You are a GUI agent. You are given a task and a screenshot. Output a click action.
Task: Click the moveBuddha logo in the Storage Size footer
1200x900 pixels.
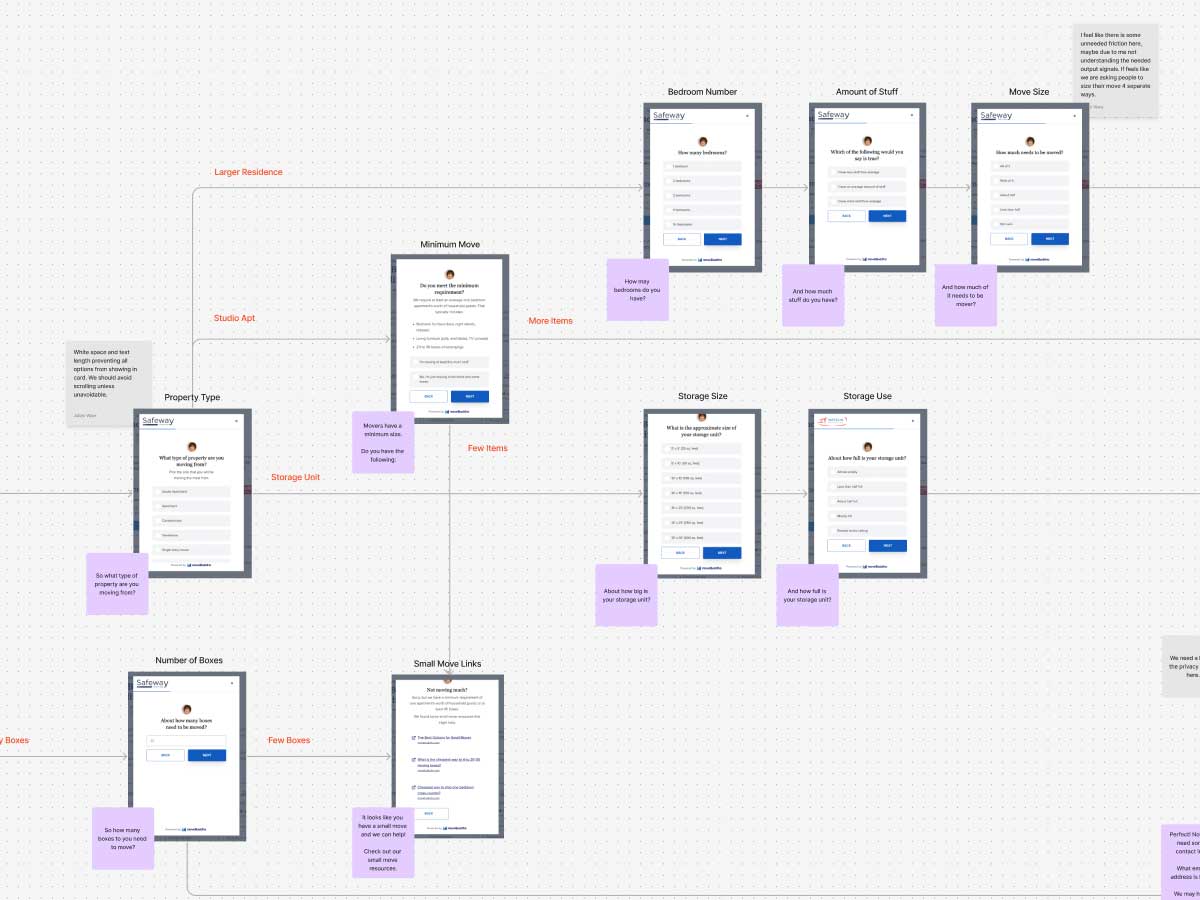[x=711, y=568]
